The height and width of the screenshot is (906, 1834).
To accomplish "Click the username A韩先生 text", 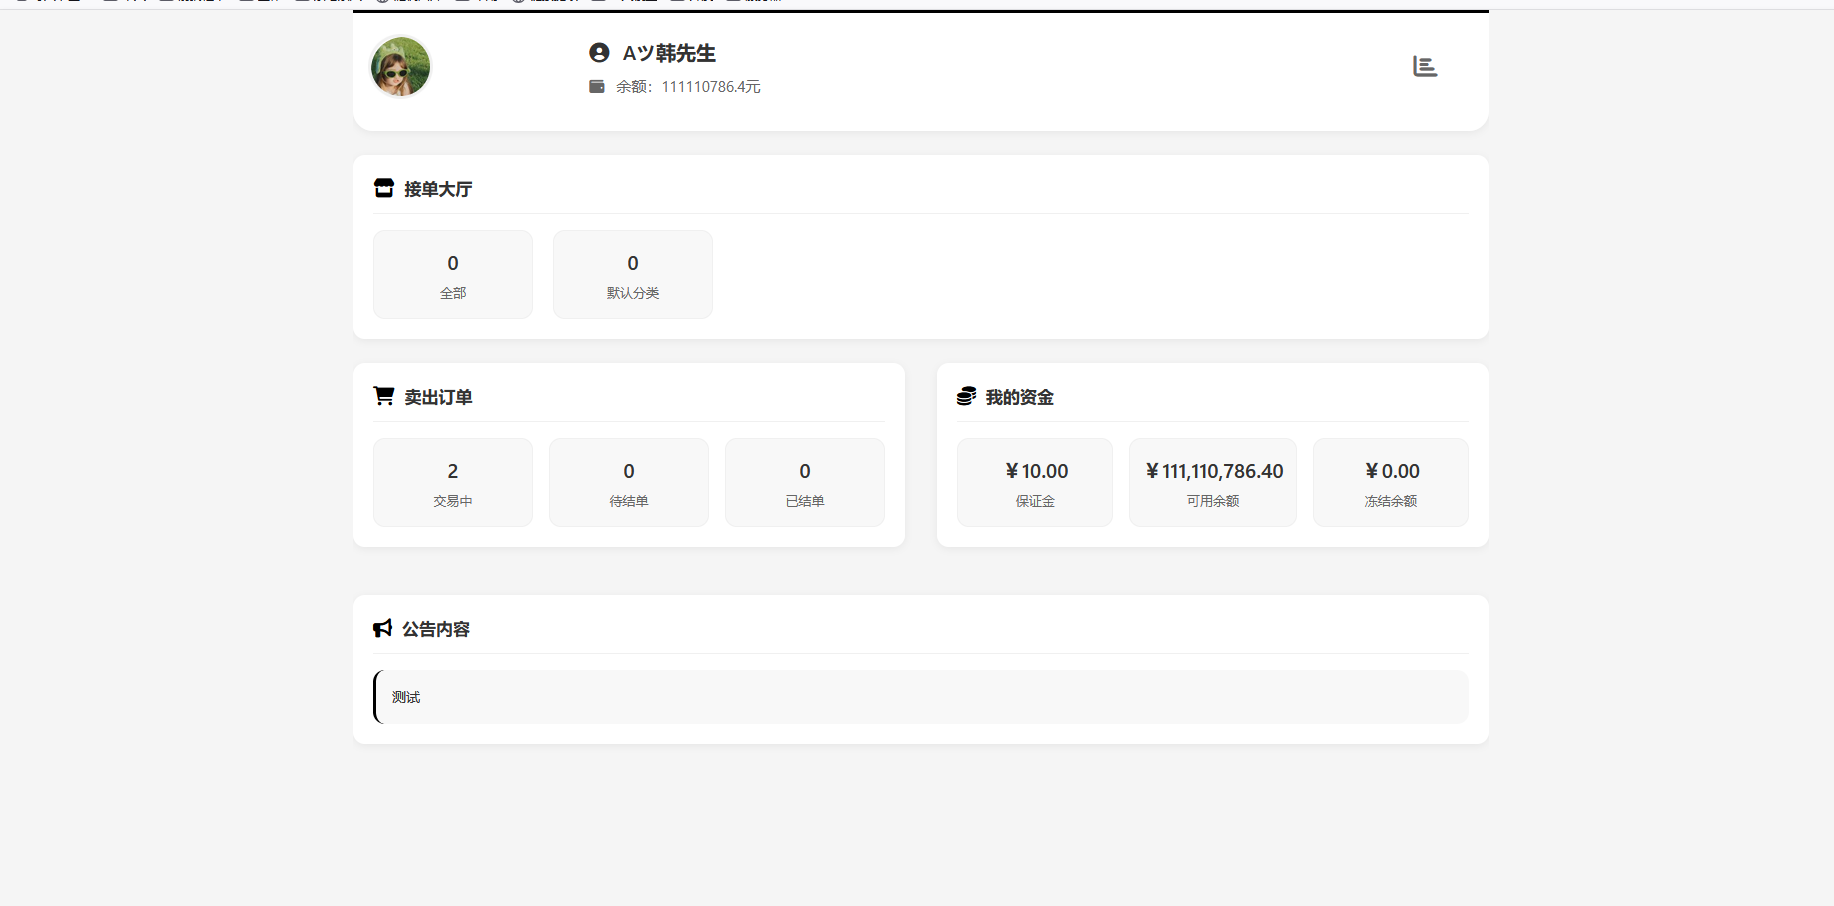I will [669, 53].
